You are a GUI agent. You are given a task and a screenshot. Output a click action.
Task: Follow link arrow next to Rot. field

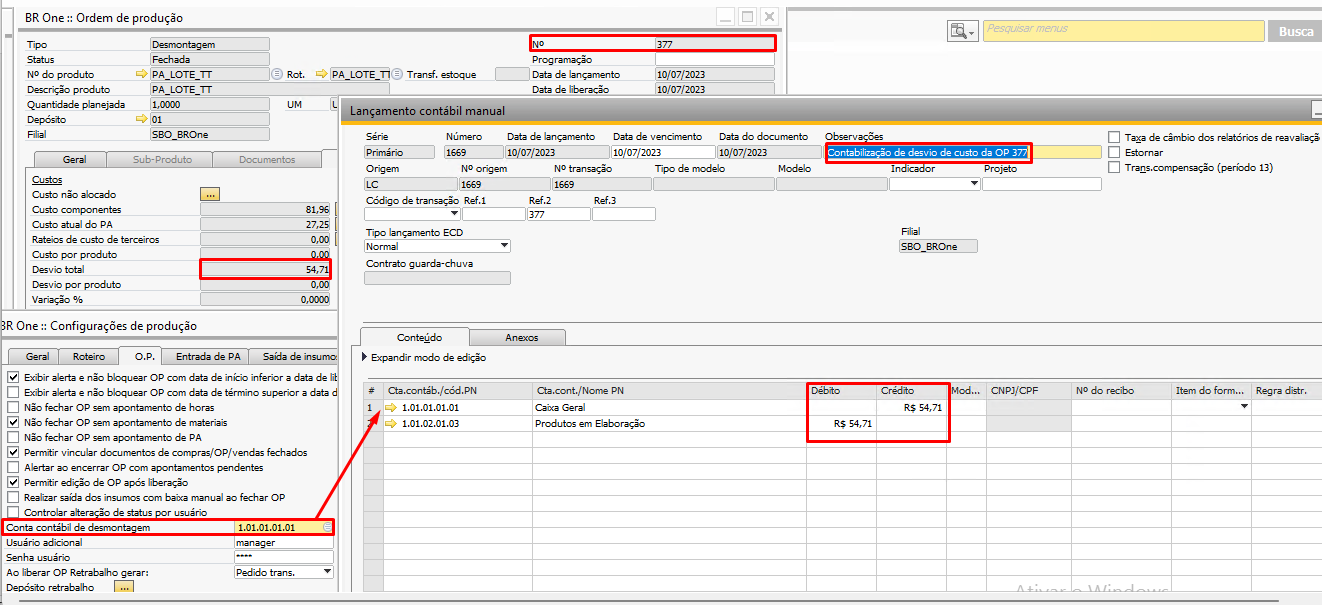(322, 74)
